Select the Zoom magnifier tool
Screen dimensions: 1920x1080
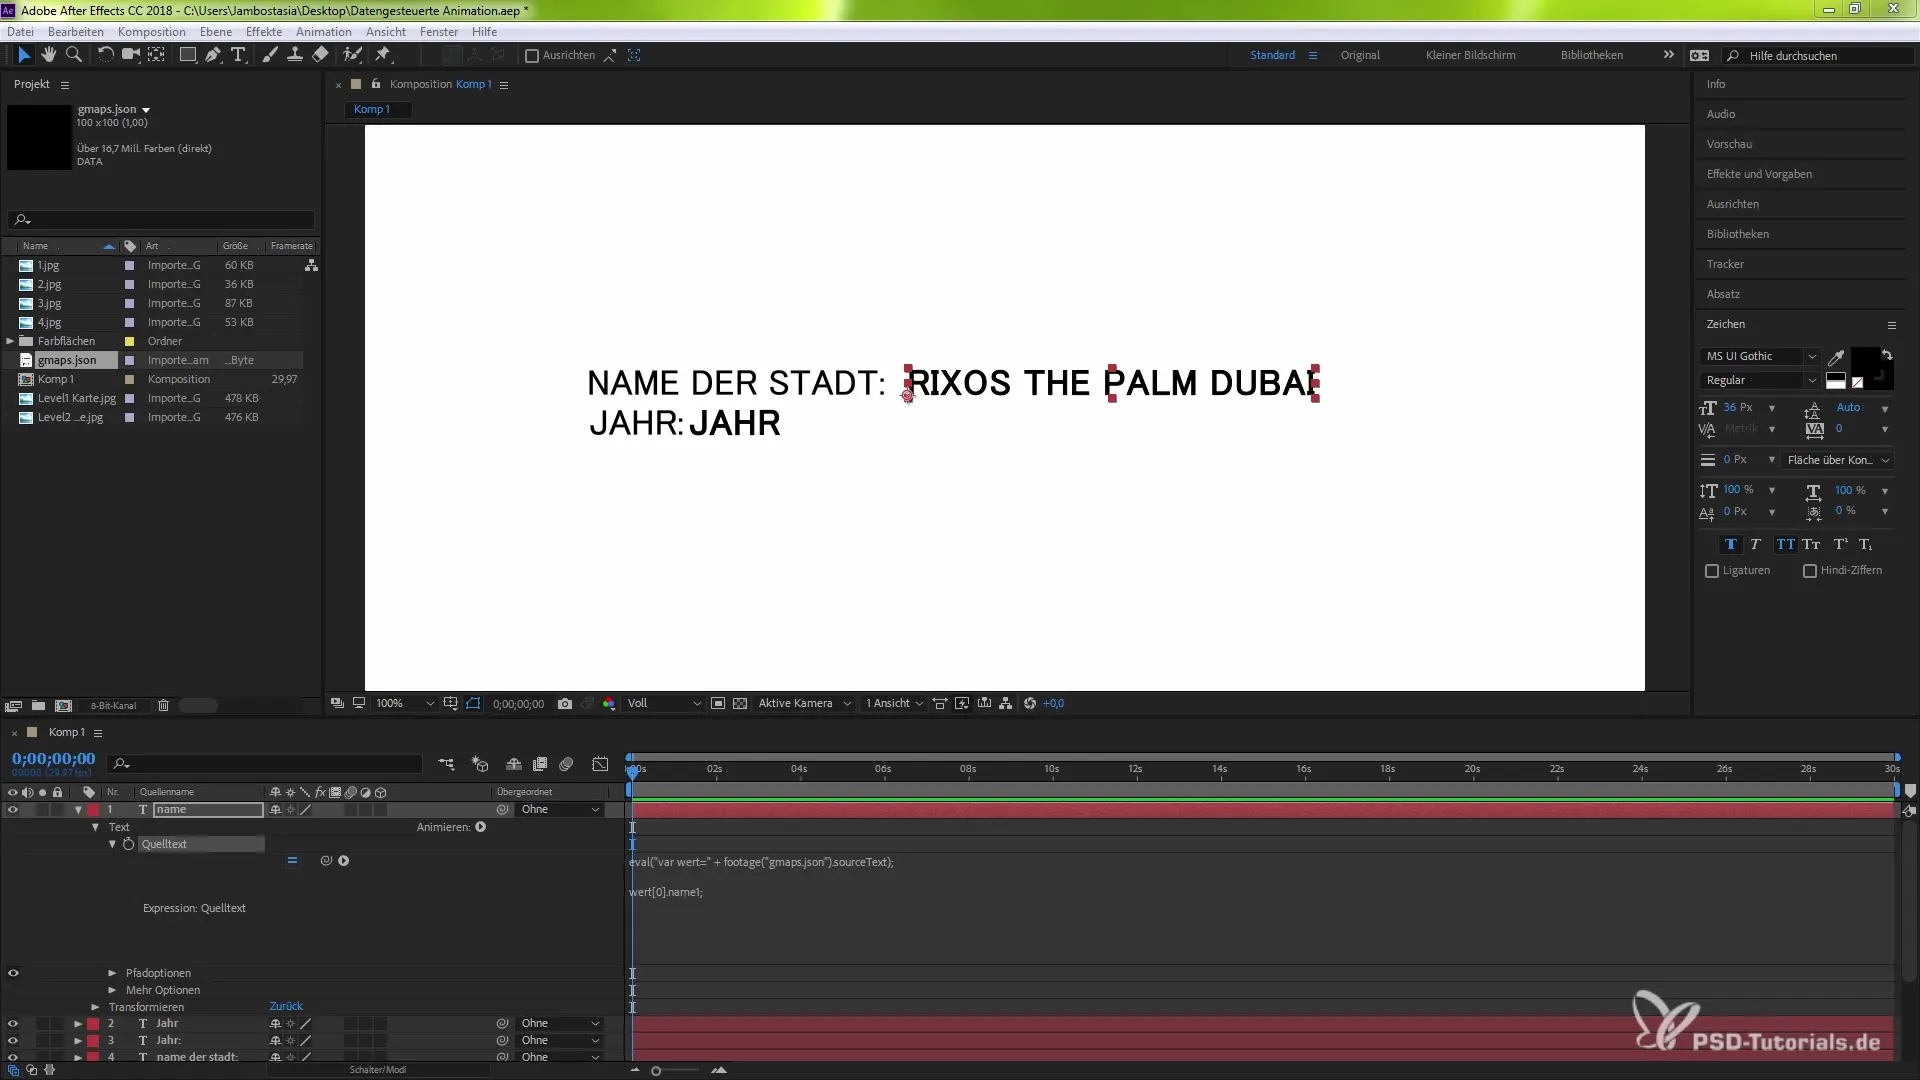click(x=73, y=55)
